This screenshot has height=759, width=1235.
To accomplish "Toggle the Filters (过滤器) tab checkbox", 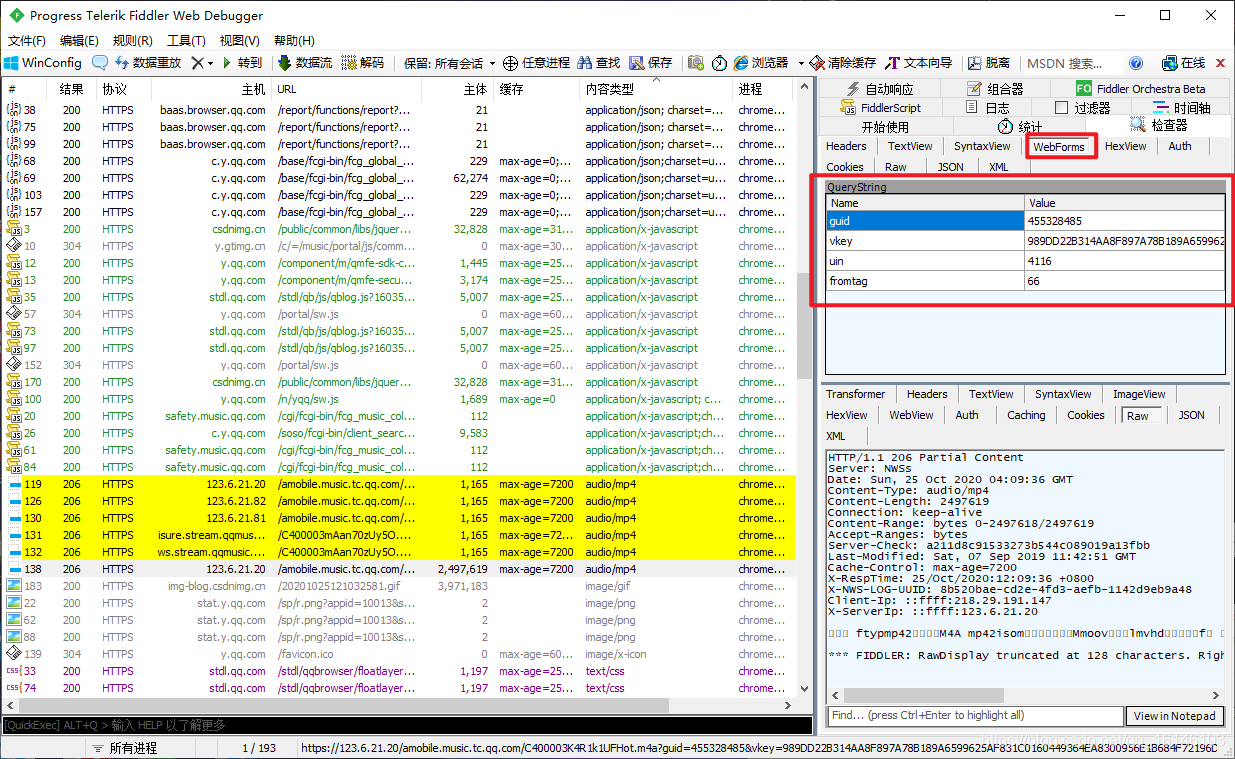I will pos(1062,108).
